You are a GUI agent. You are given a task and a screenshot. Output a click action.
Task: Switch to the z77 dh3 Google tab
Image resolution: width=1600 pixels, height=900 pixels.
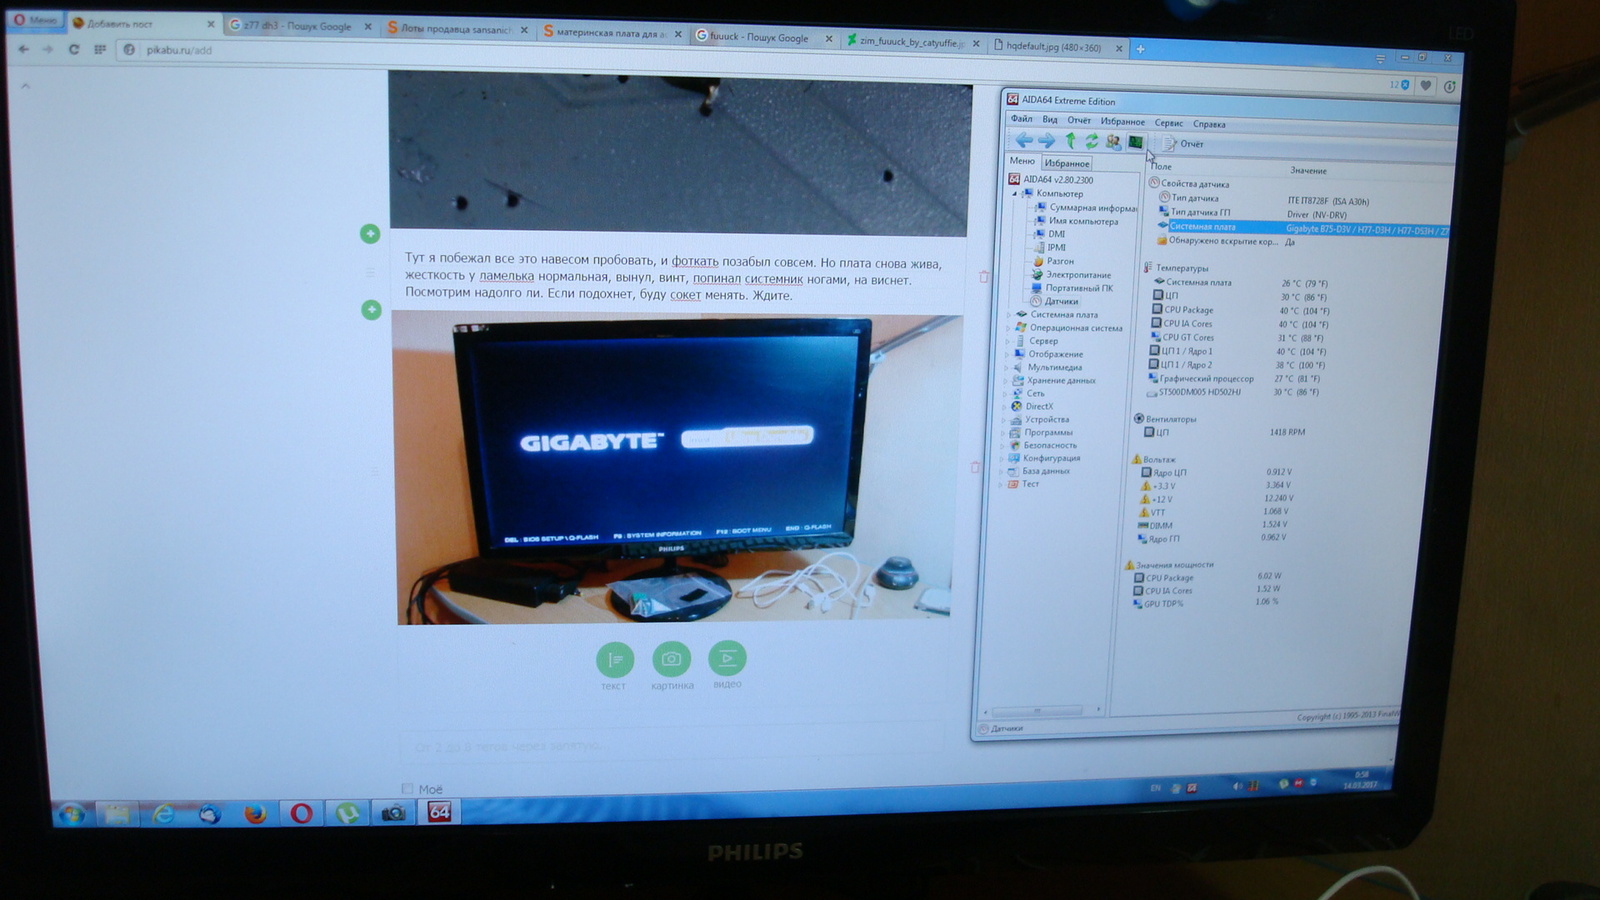click(299, 26)
